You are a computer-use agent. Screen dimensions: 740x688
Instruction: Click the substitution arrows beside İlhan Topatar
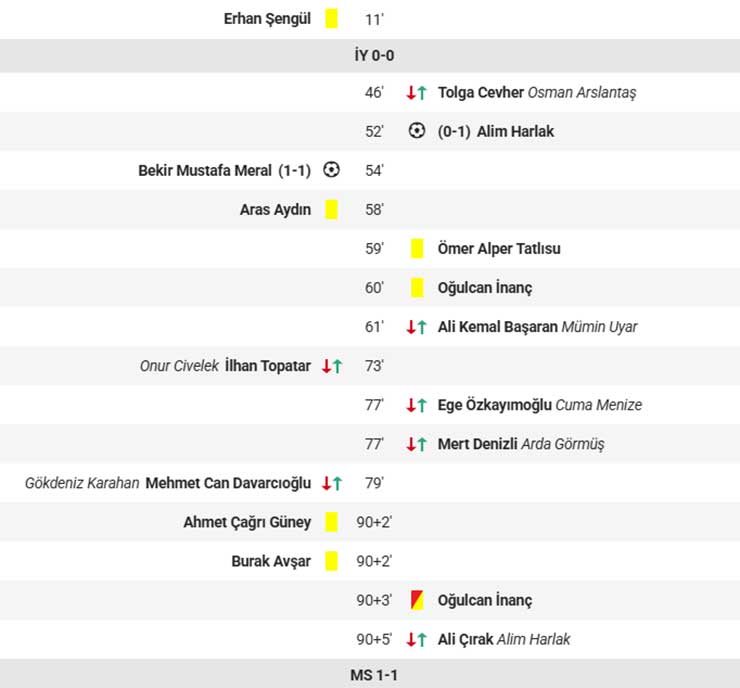(x=331, y=366)
